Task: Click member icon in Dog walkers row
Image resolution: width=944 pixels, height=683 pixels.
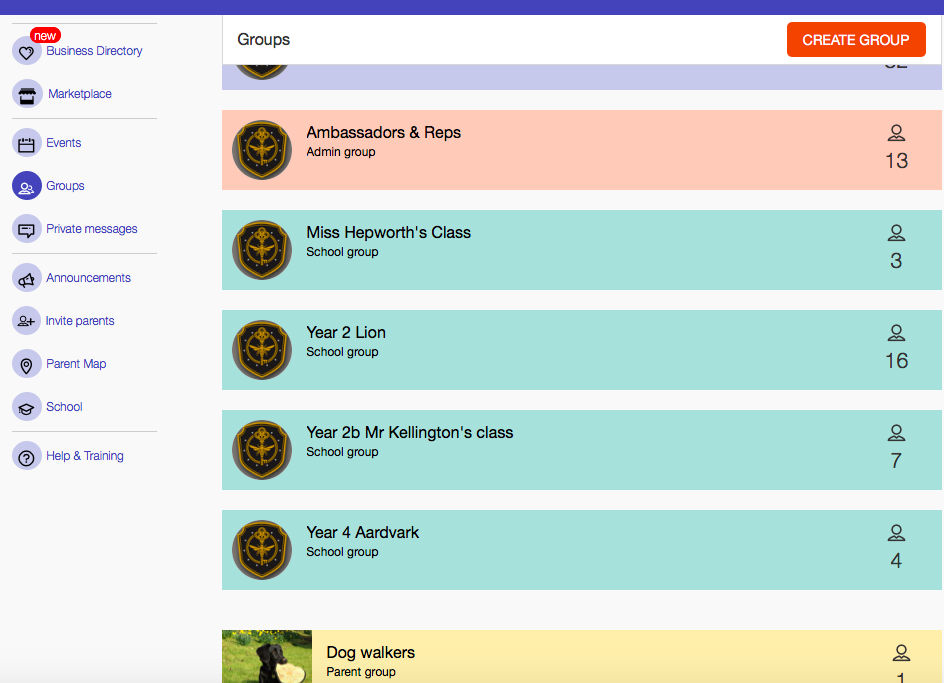Action: 901,653
